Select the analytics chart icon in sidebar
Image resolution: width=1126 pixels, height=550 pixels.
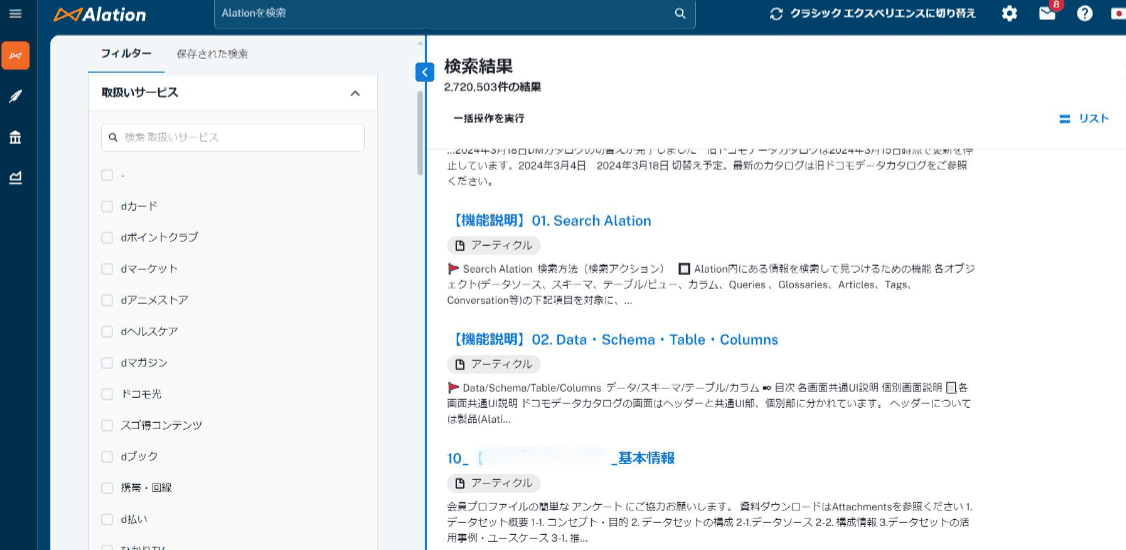pyautogui.click(x=15, y=178)
